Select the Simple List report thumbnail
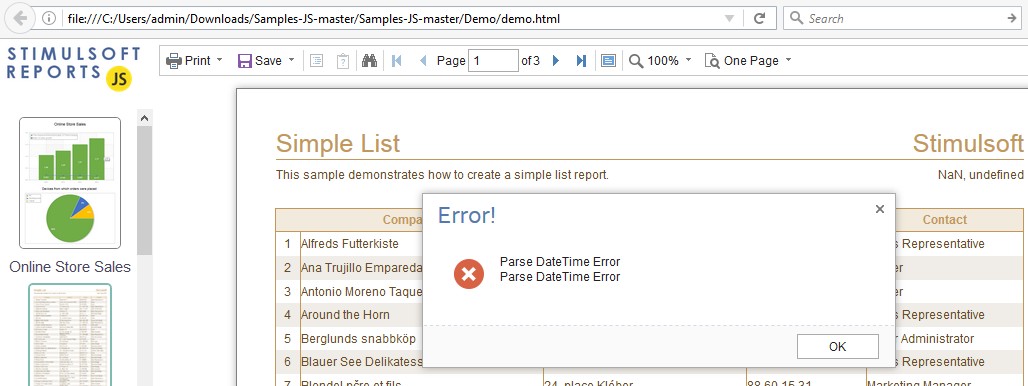Viewport: 1028px width, 386px height. 70,336
